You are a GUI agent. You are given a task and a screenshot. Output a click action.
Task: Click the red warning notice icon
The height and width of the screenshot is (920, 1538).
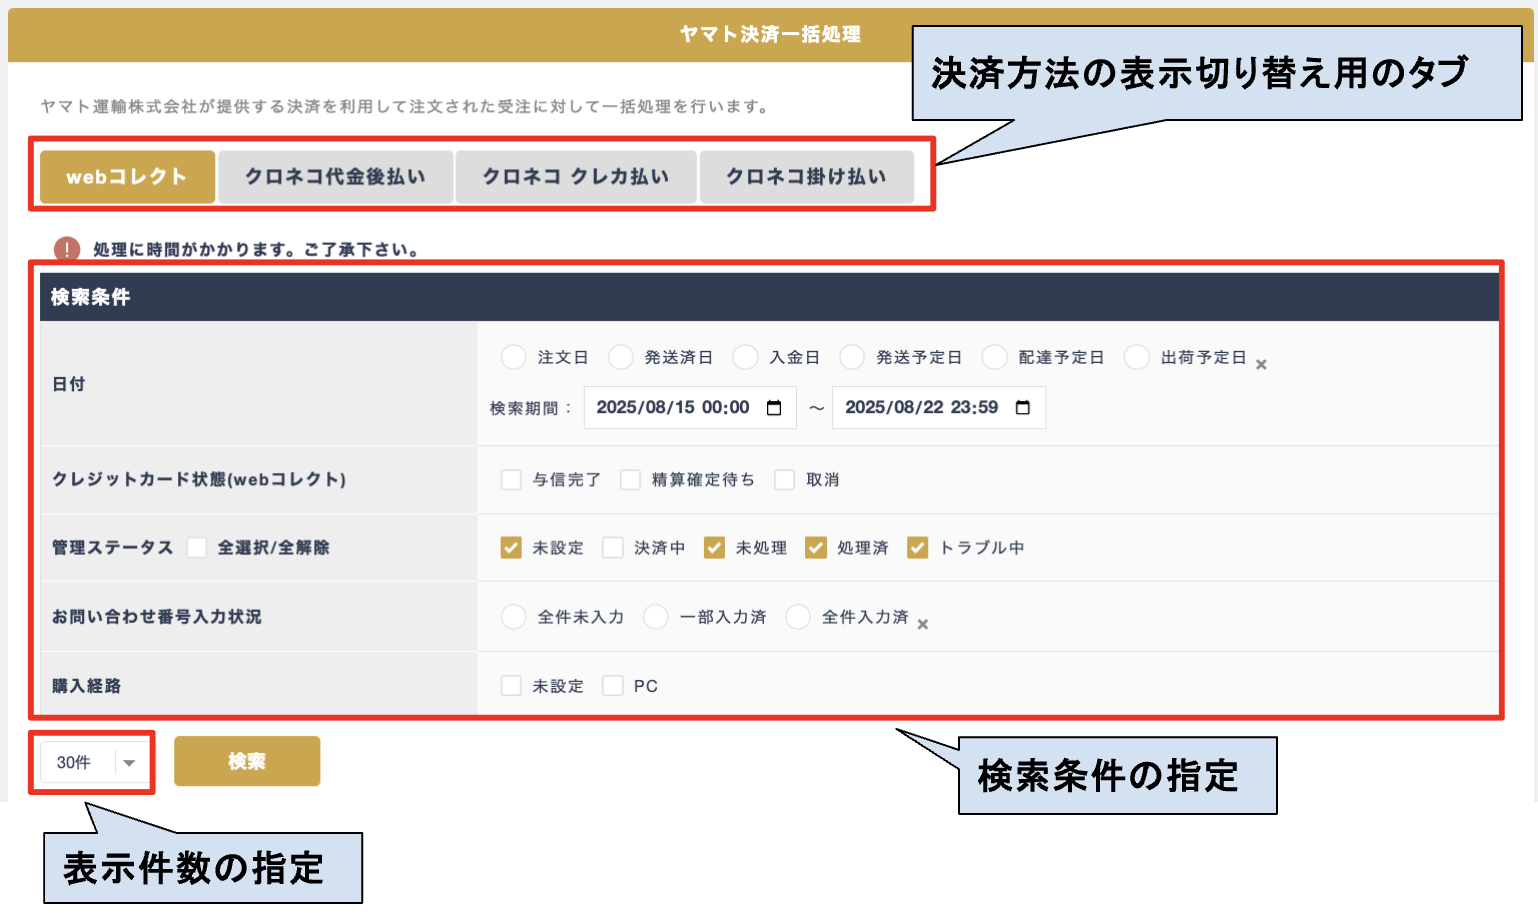pos(67,249)
